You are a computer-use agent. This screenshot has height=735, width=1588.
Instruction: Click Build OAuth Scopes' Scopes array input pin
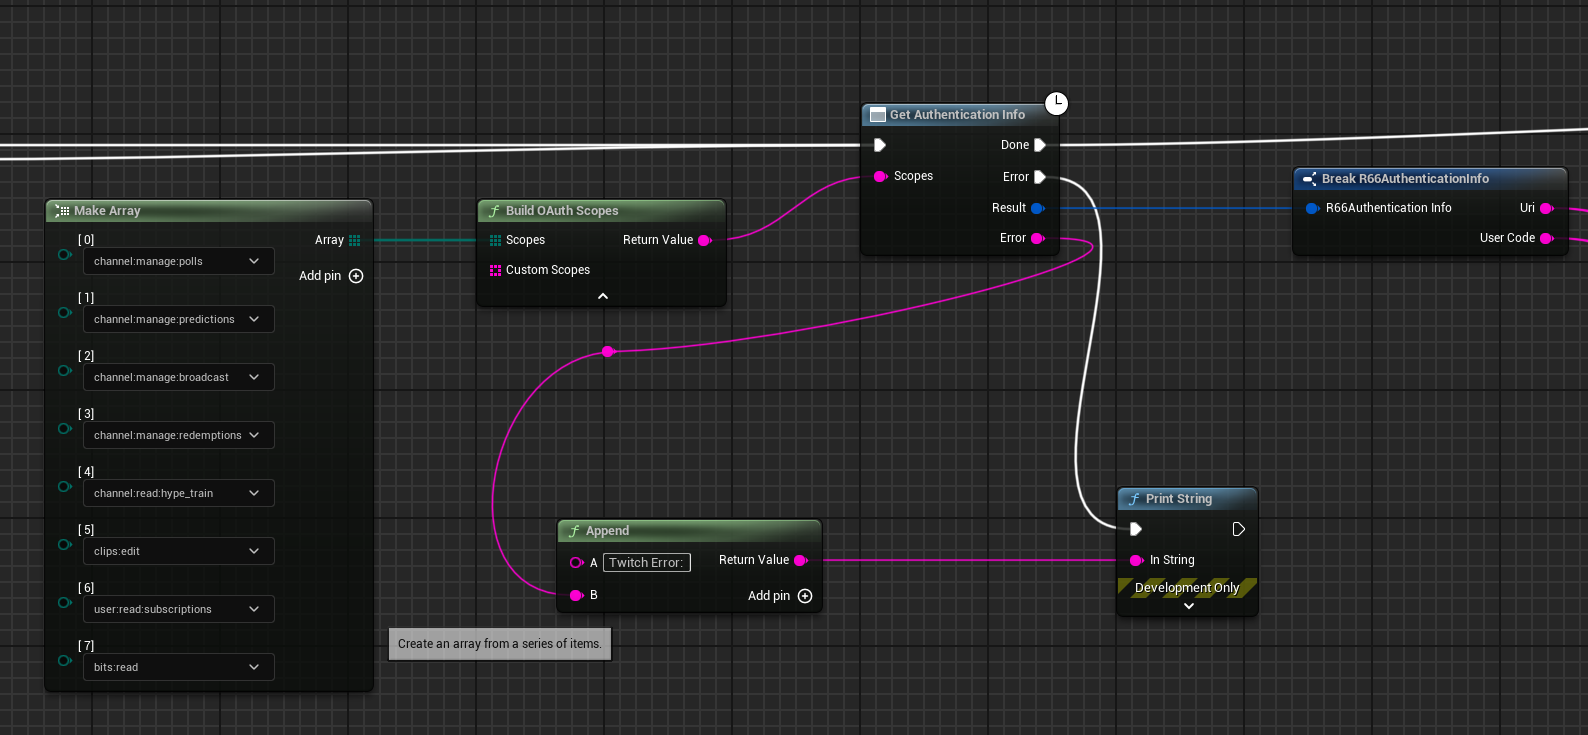point(495,240)
